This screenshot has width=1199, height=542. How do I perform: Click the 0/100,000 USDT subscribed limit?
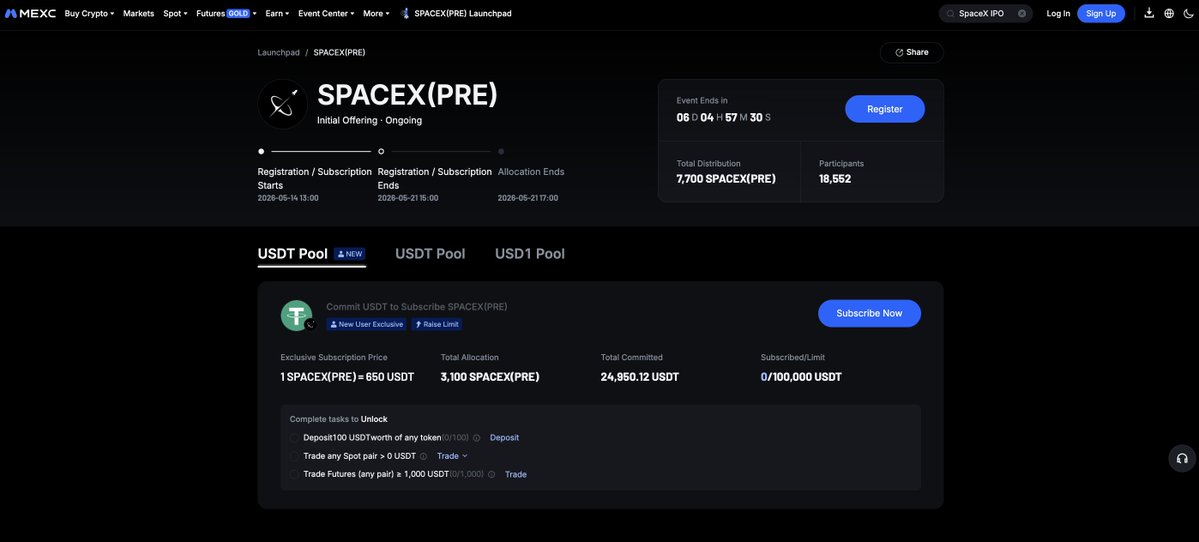(801, 377)
